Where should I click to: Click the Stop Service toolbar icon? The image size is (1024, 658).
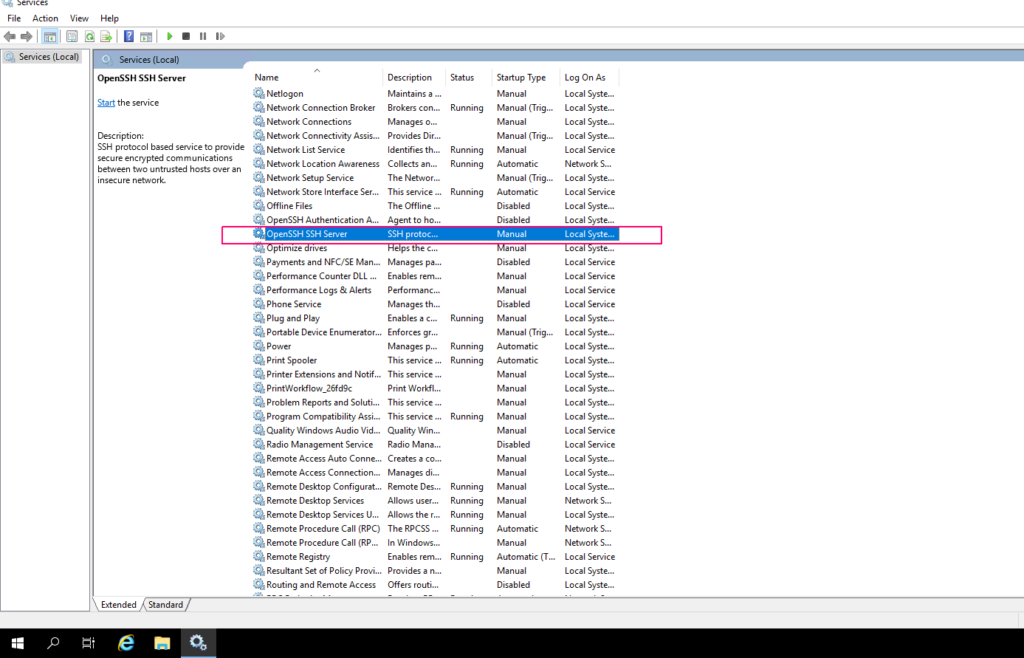click(186, 36)
